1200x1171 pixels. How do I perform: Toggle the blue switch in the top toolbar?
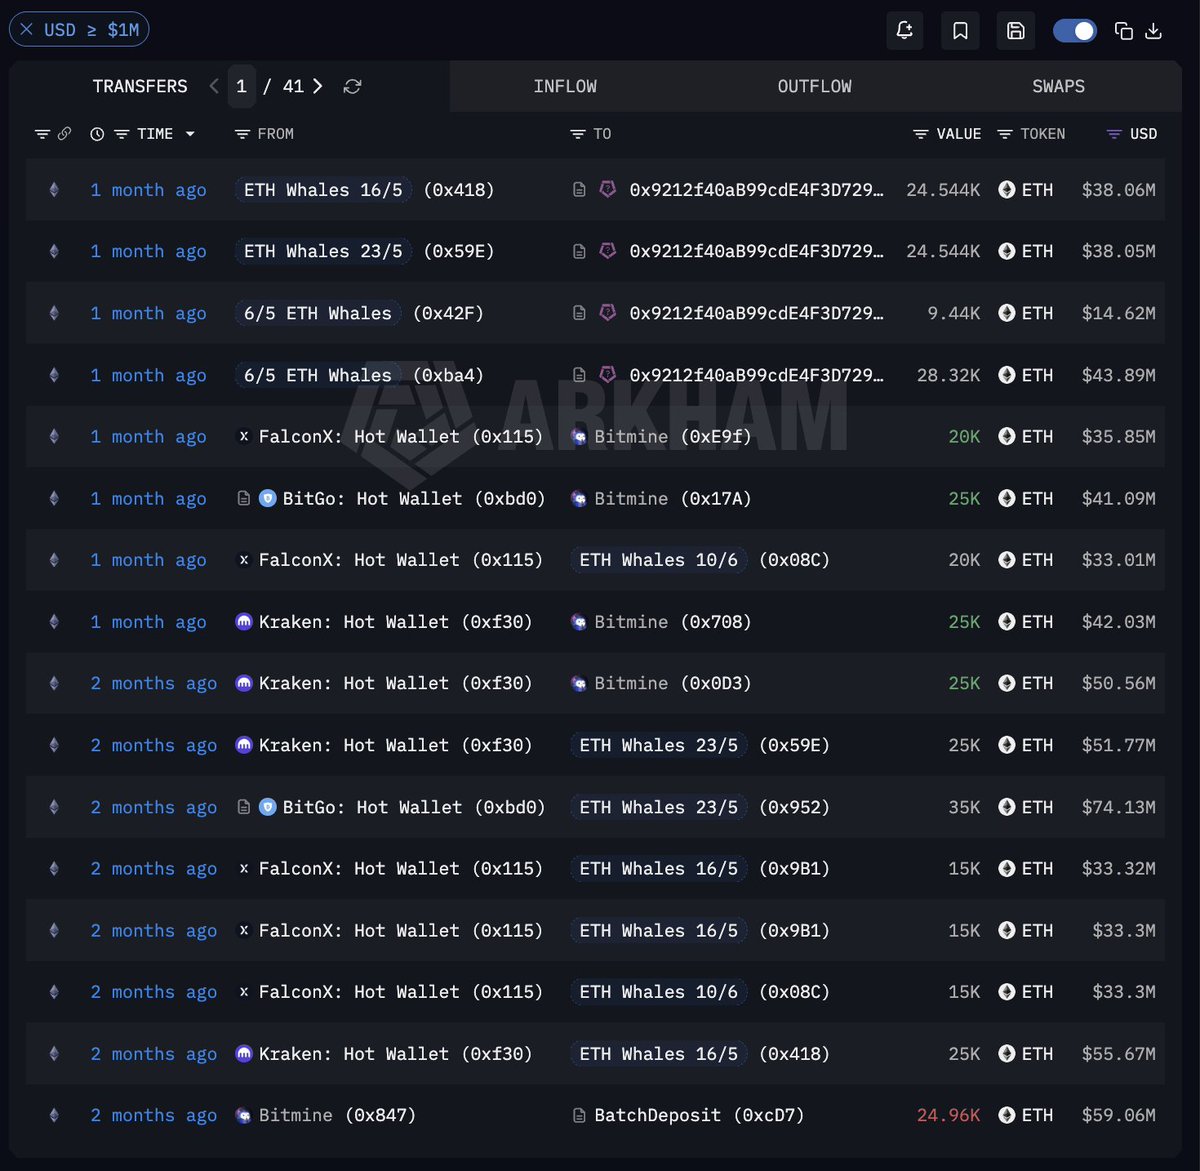click(x=1075, y=31)
